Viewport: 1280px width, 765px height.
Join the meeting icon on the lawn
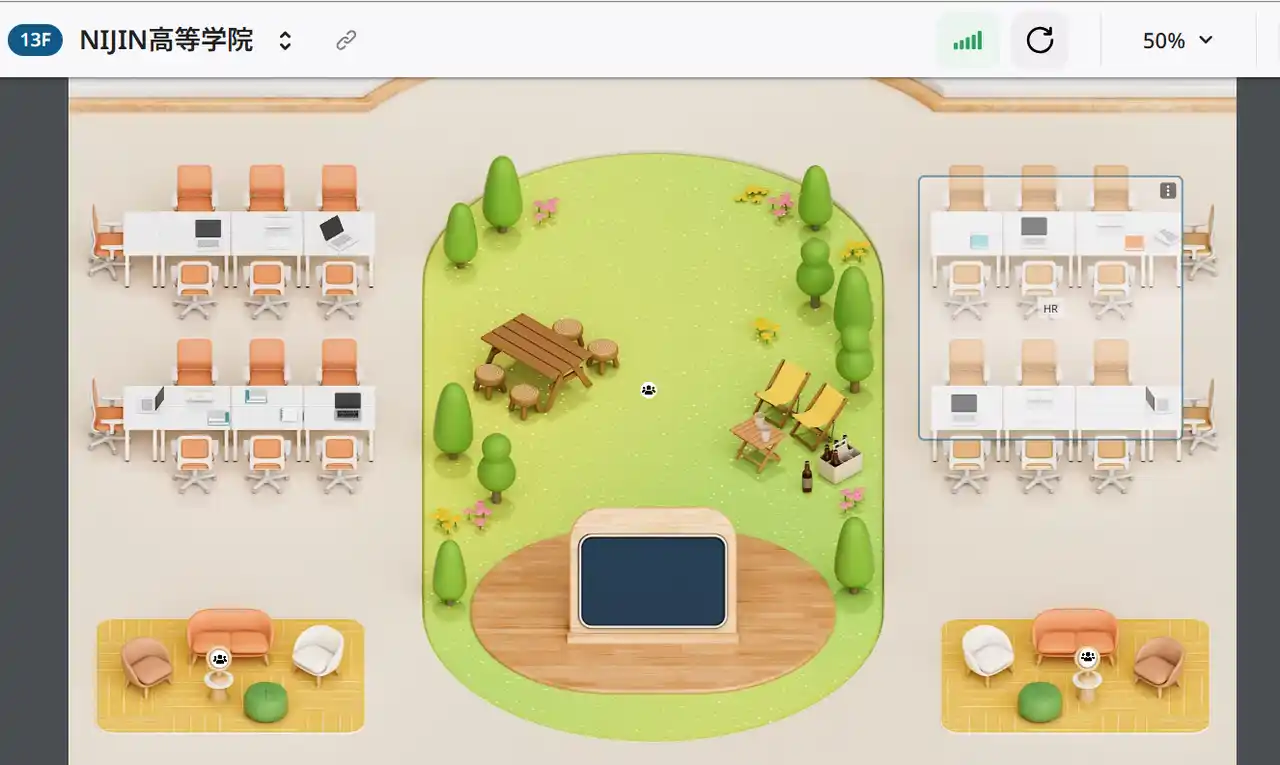click(648, 390)
